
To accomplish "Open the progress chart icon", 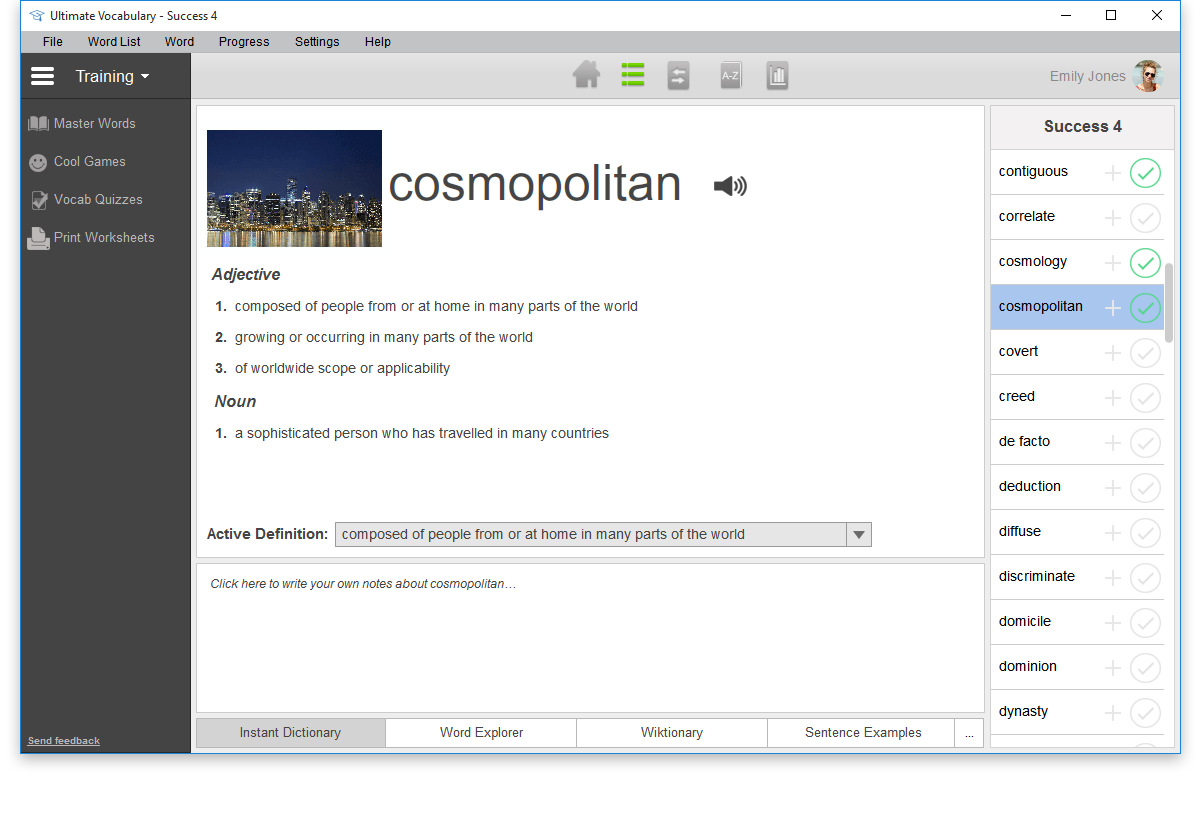I will pos(777,77).
